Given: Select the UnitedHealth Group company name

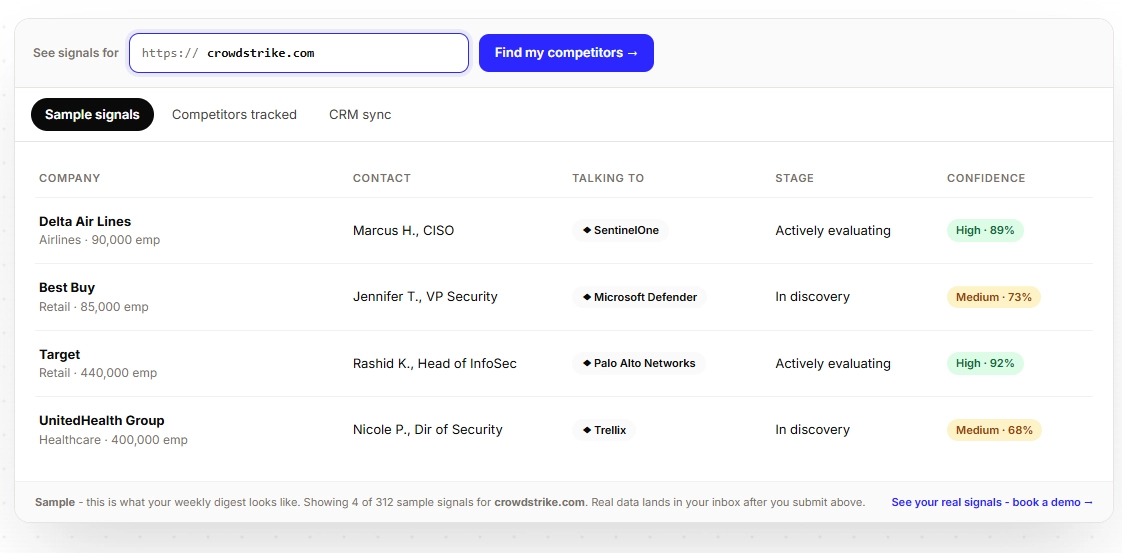Looking at the screenshot, I should 102,421.
